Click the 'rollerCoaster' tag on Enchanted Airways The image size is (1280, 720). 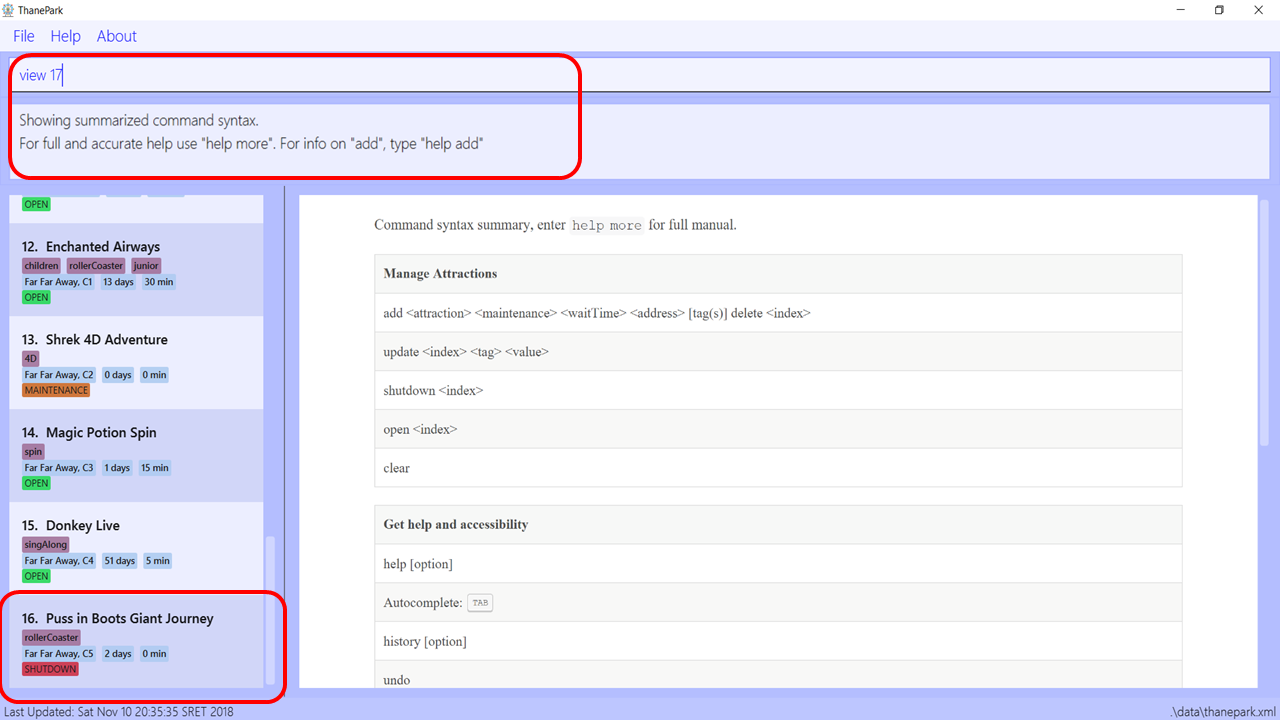(x=96, y=266)
